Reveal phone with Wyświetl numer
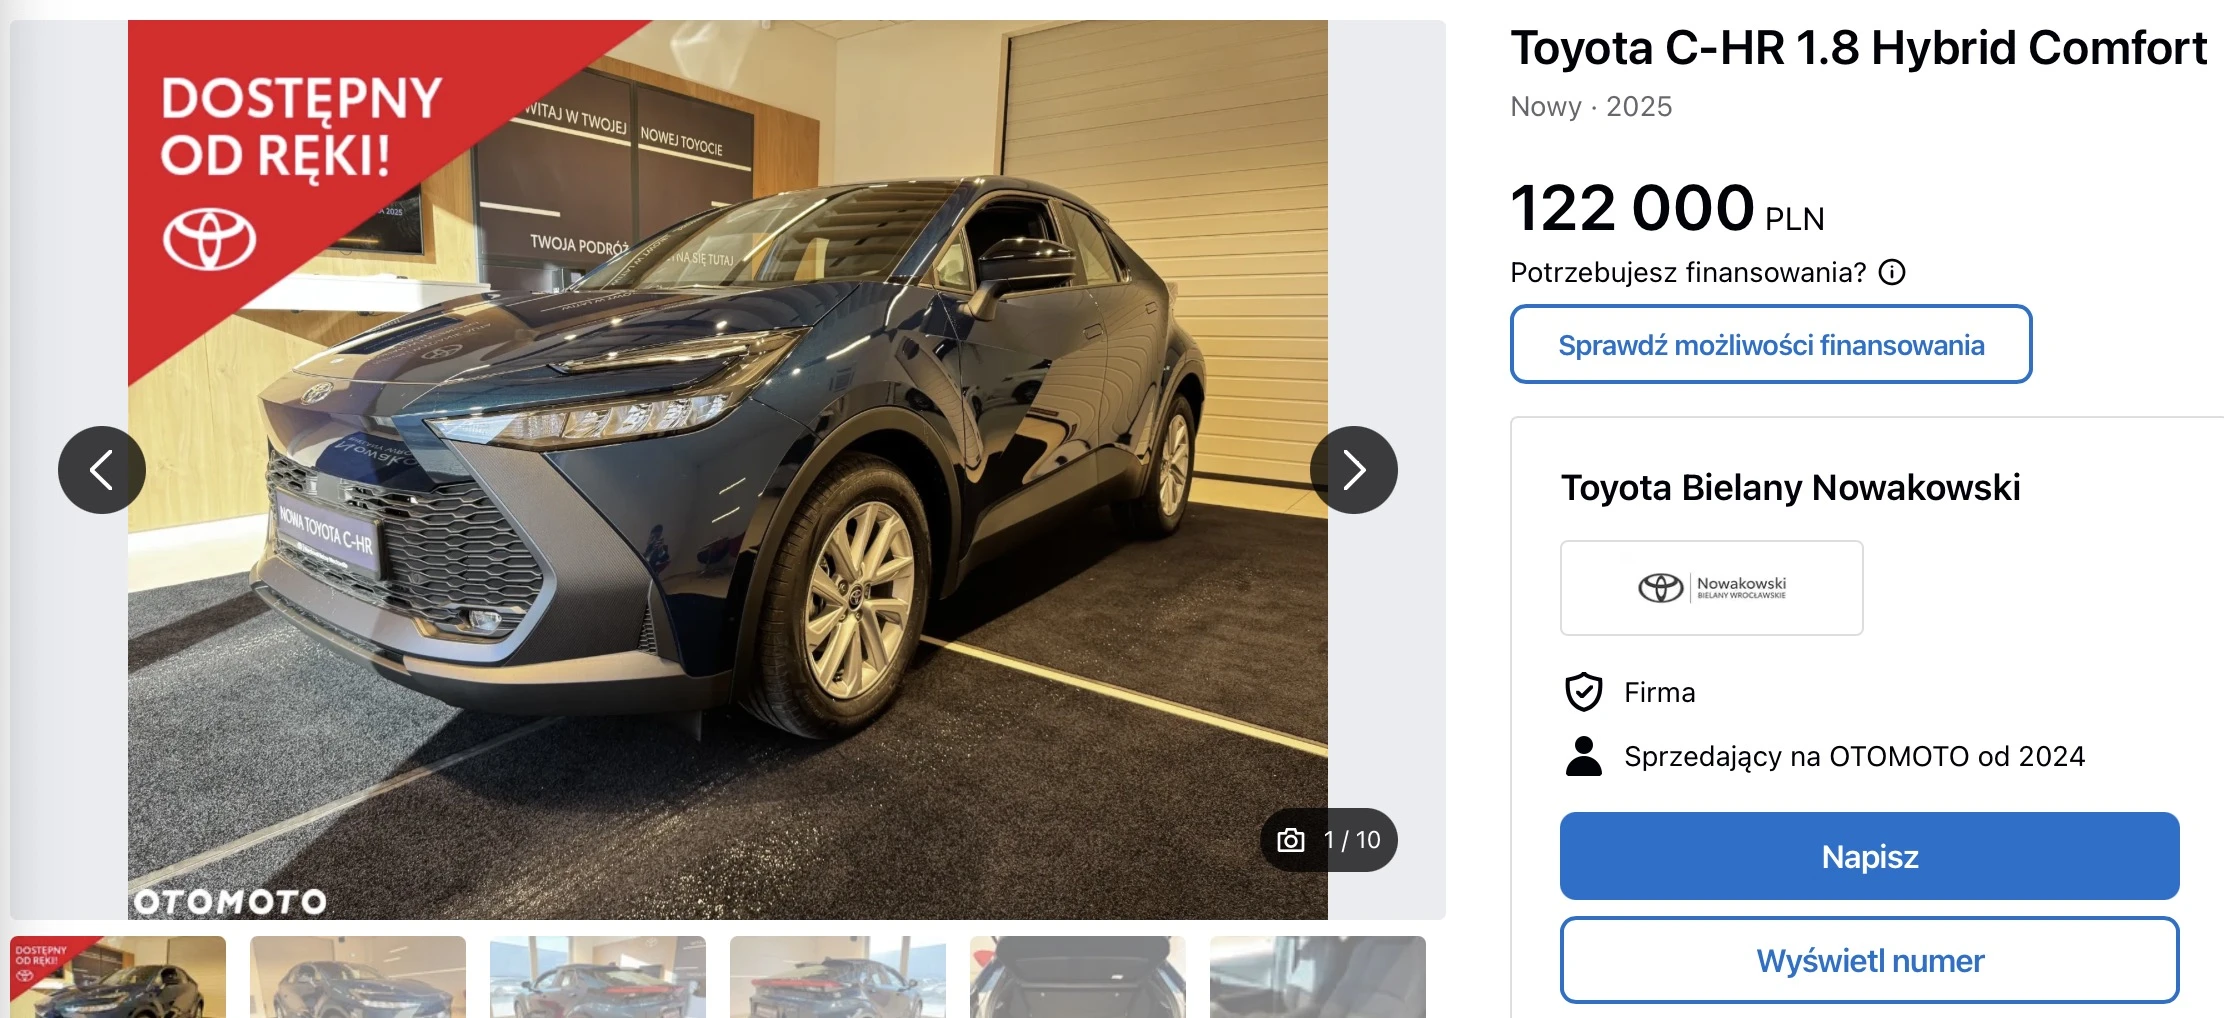This screenshot has height=1018, width=2224. pyautogui.click(x=1870, y=960)
